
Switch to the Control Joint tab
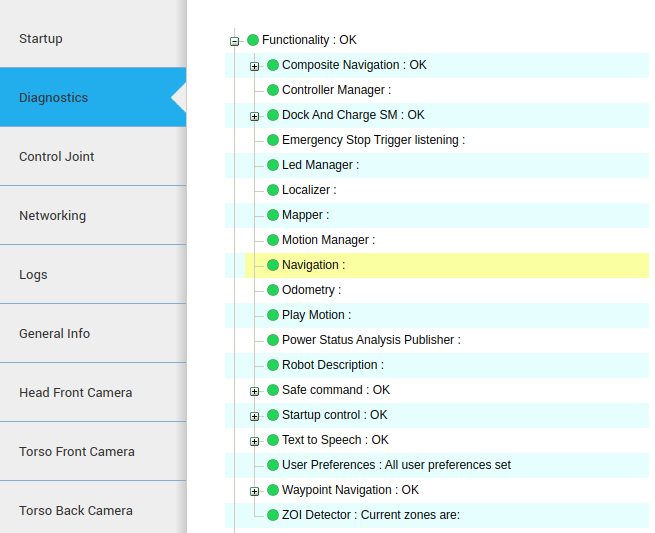click(x=57, y=157)
